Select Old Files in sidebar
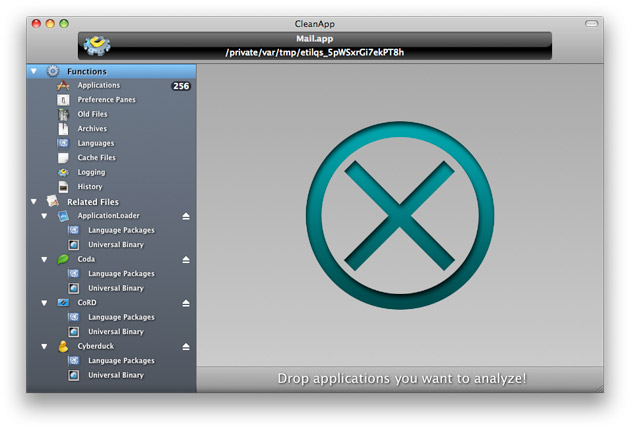The image size is (630, 429). 111,114
